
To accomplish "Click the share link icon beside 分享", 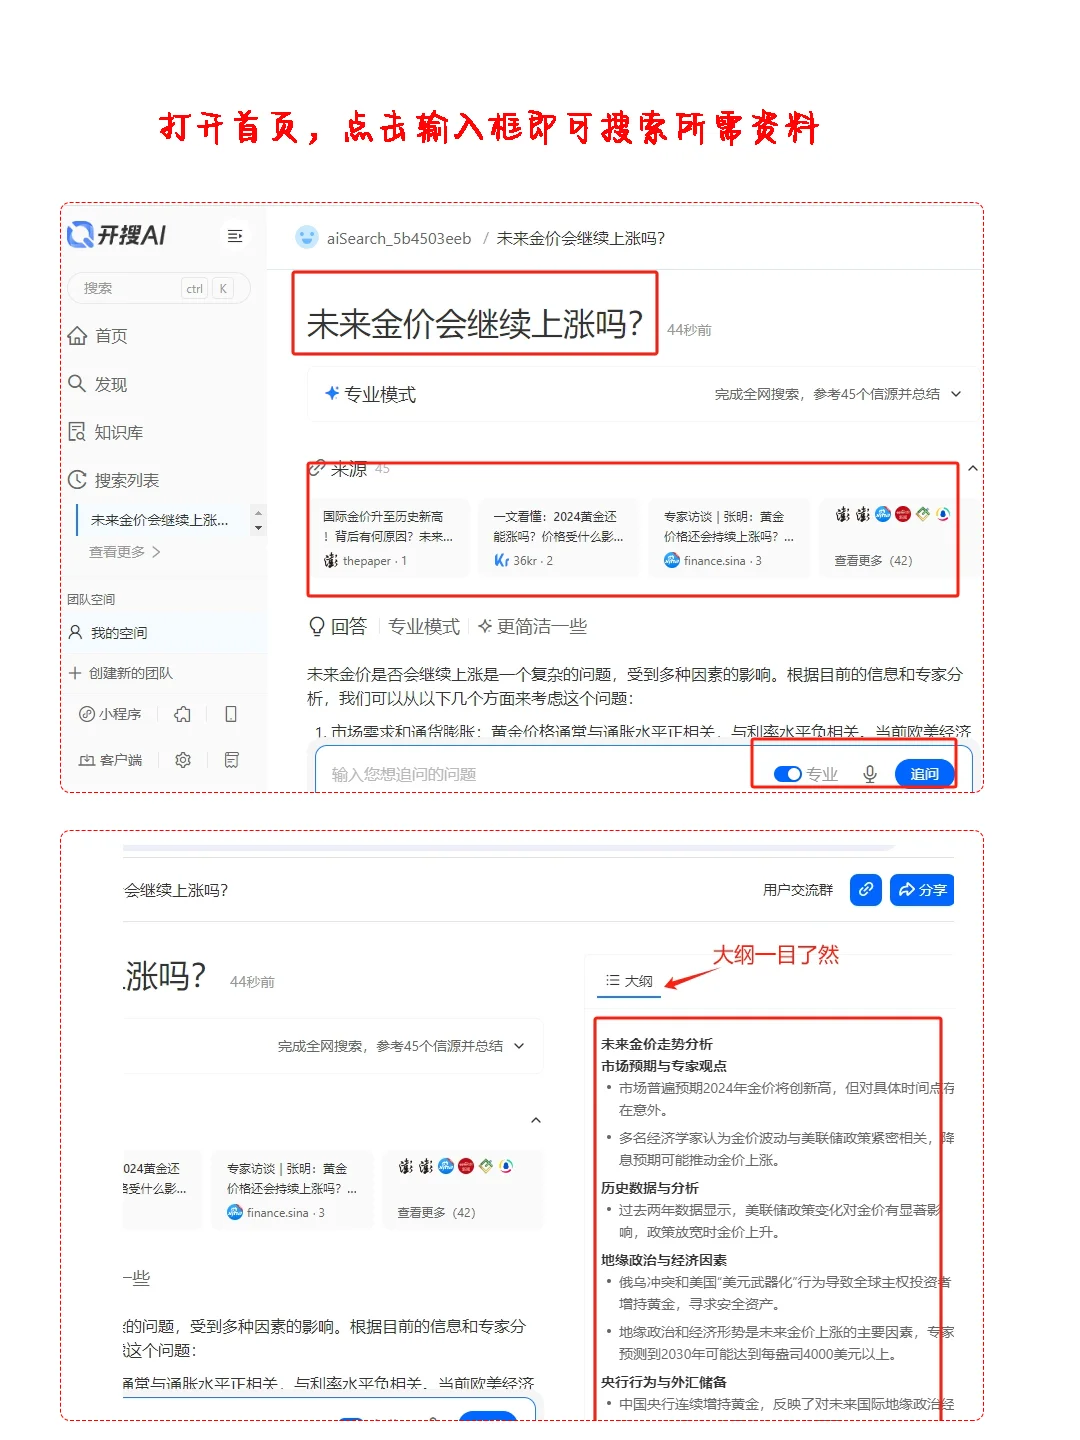I will (865, 889).
